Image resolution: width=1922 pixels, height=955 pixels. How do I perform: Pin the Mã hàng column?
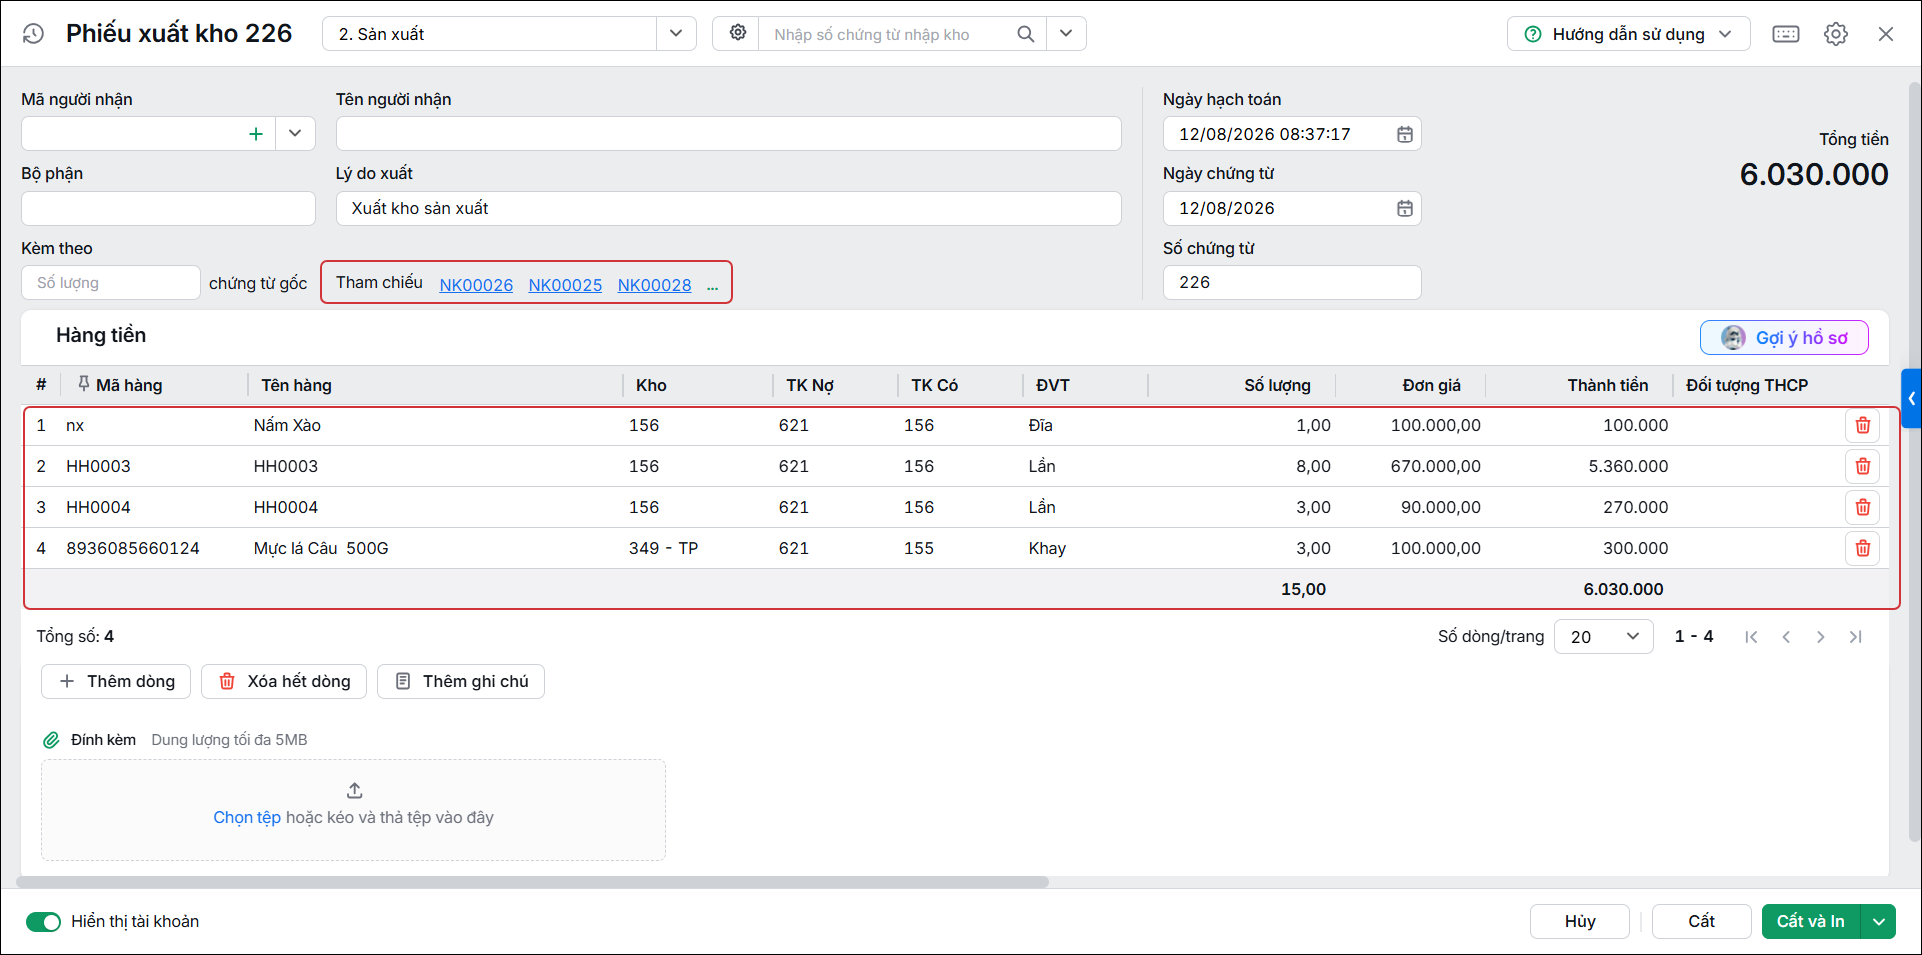(83, 384)
